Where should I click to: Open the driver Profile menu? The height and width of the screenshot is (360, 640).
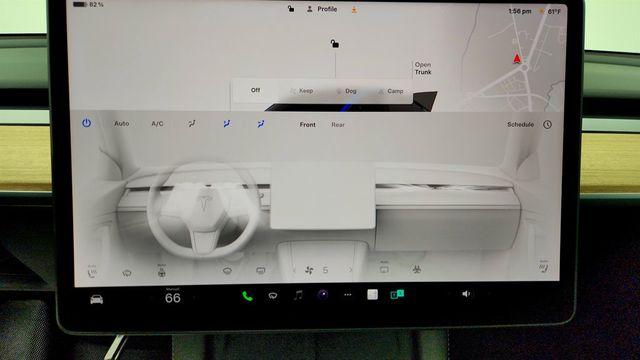322,9
